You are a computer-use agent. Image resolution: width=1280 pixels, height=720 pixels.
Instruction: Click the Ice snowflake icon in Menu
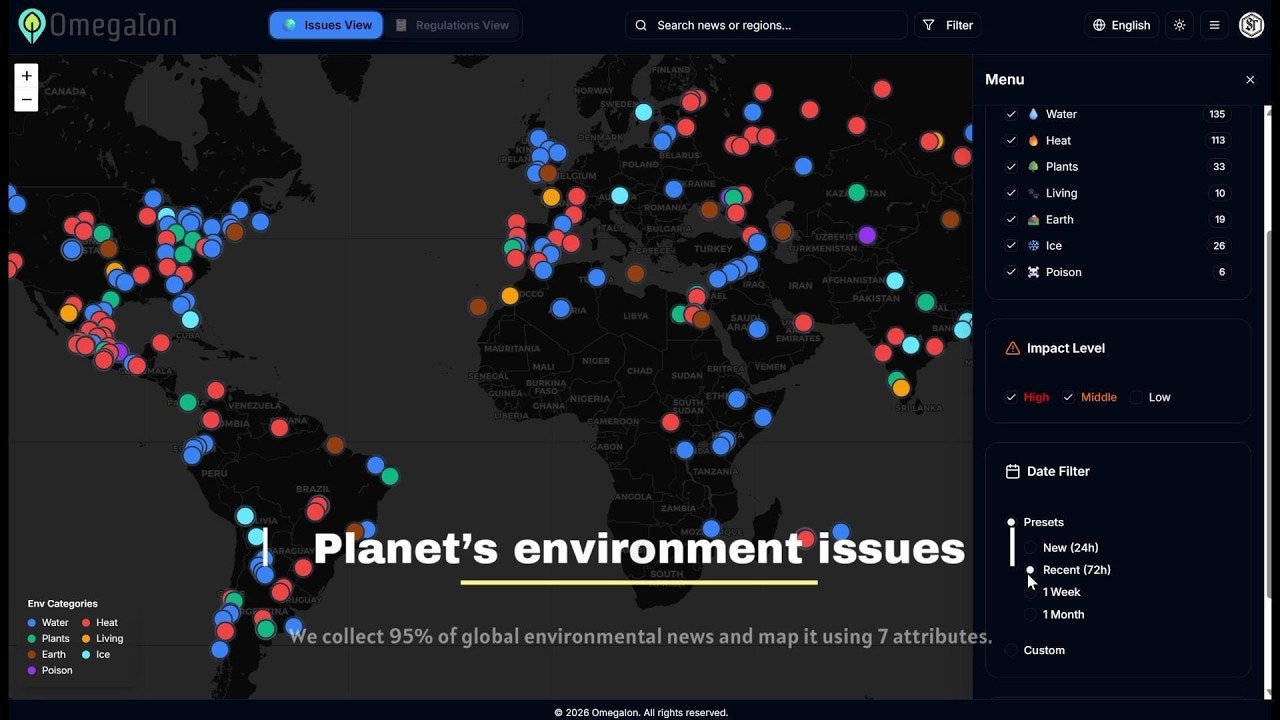(1034, 246)
